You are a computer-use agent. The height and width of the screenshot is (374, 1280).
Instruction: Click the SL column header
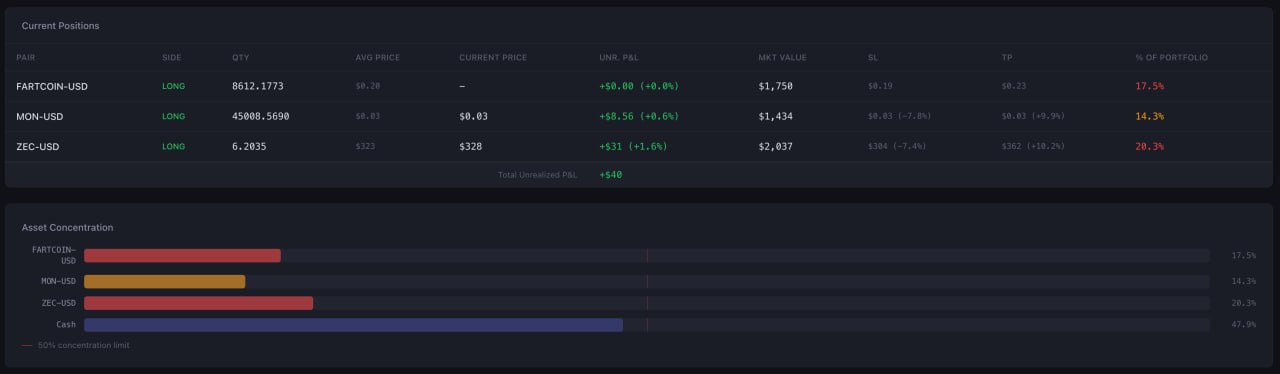tap(873, 58)
